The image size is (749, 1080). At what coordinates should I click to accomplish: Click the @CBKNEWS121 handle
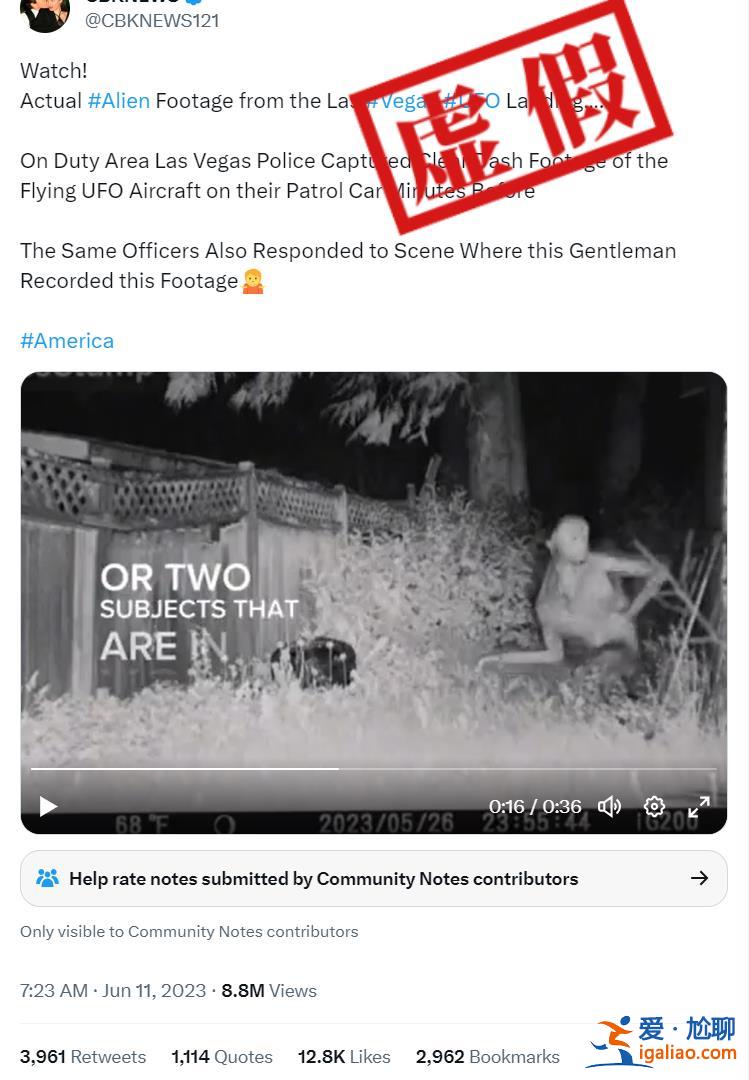[x=152, y=20]
